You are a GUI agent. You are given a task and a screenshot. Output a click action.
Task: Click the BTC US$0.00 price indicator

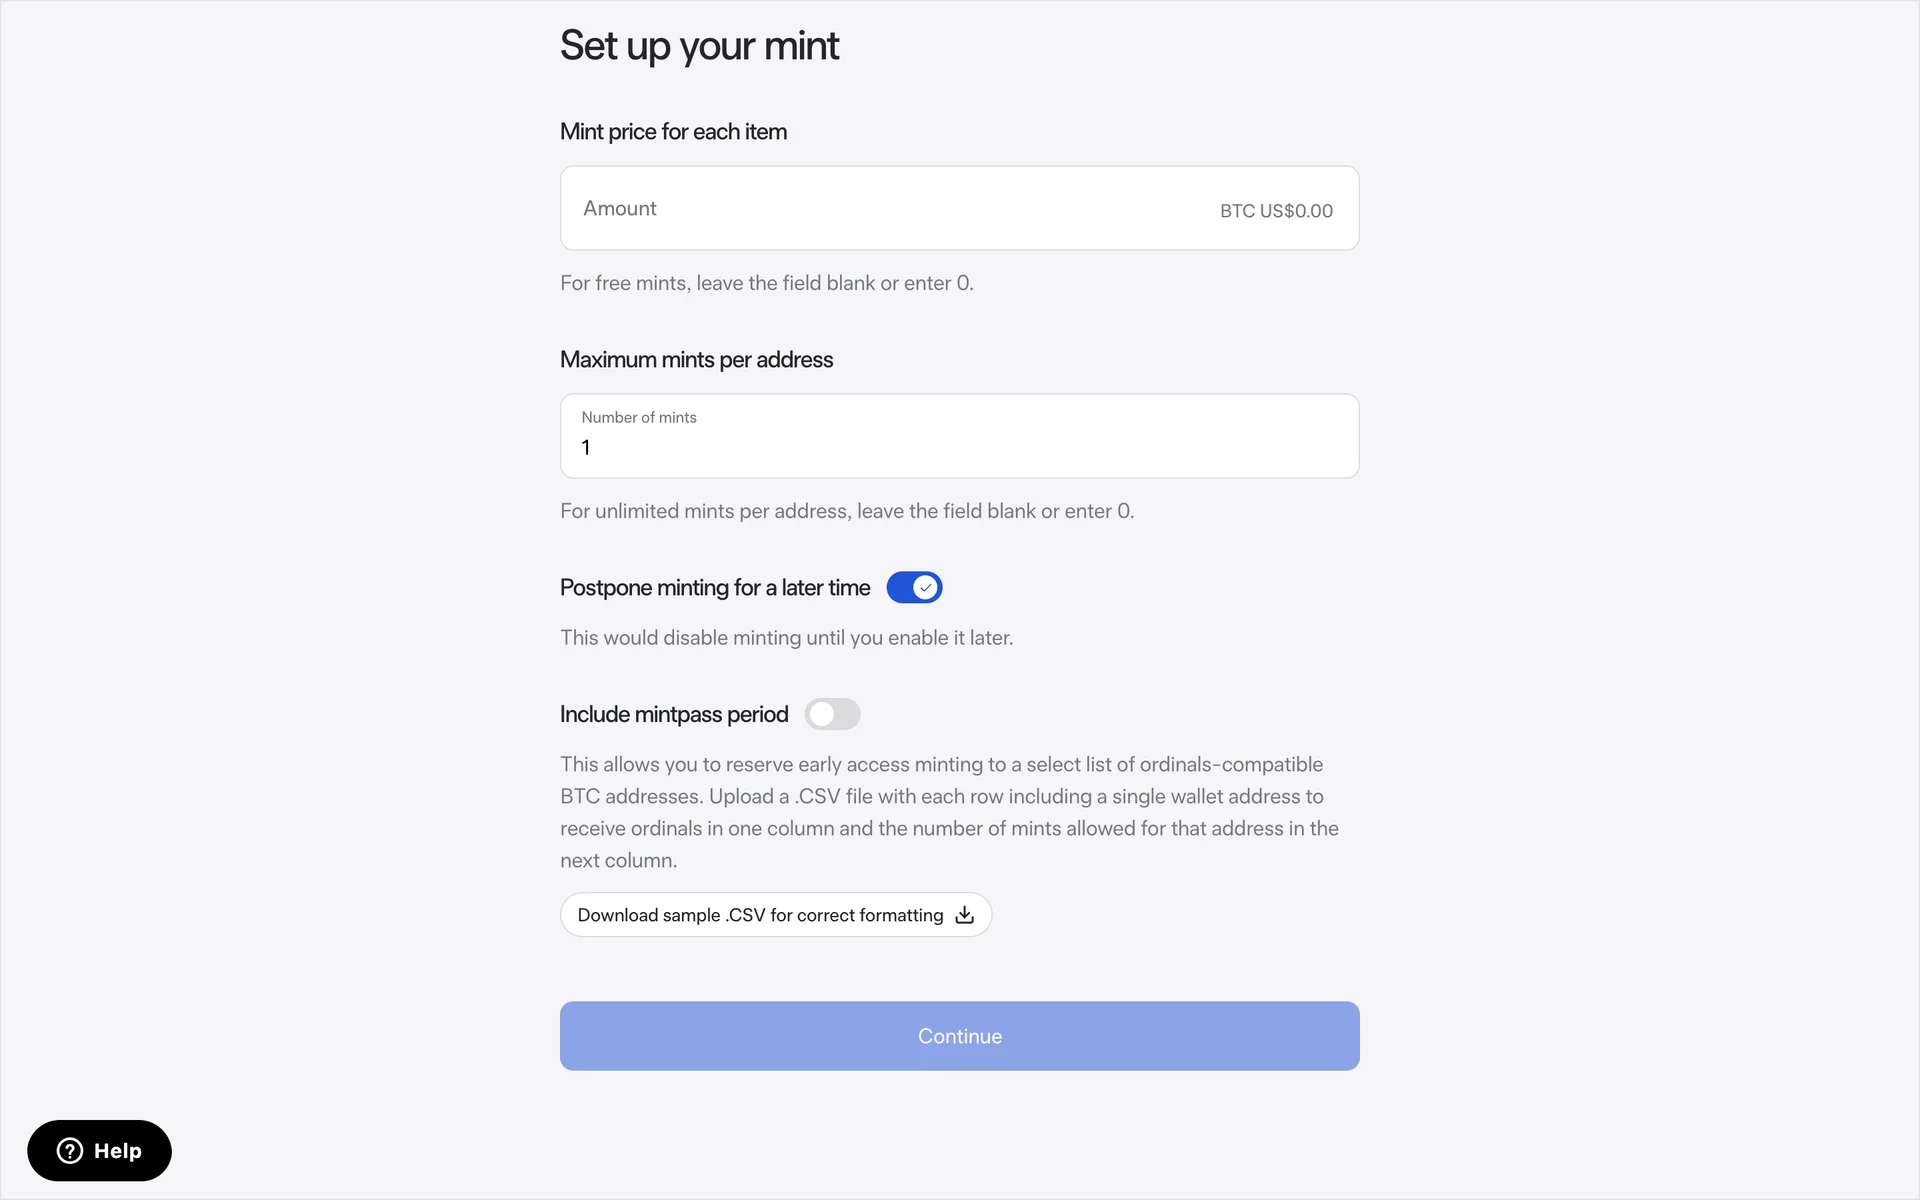1275,211
